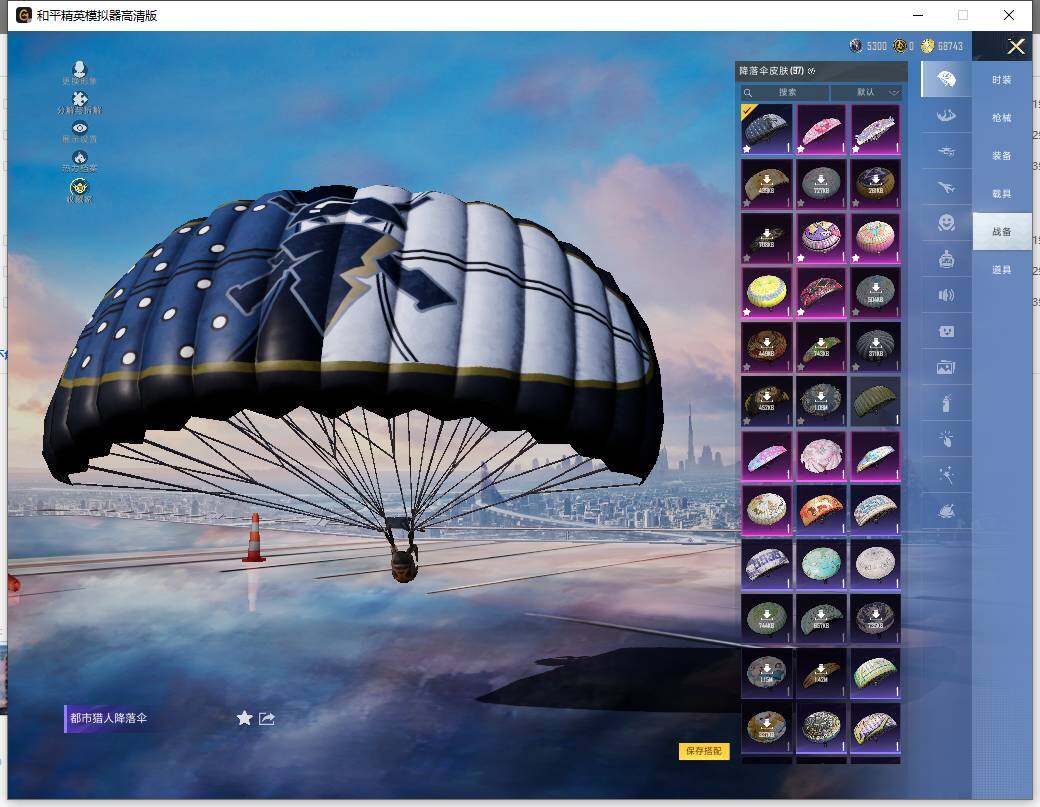The image size is (1040, 807).
Task: Select the equipped blue-white parachute thumbnail
Action: [767, 129]
